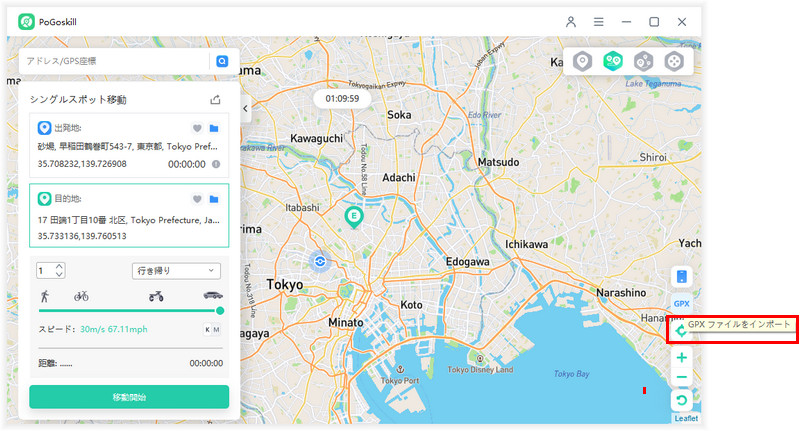Click the Tokyo Disney Land map label
The width and height of the screenshot is (800, 431).
[480, 370]
